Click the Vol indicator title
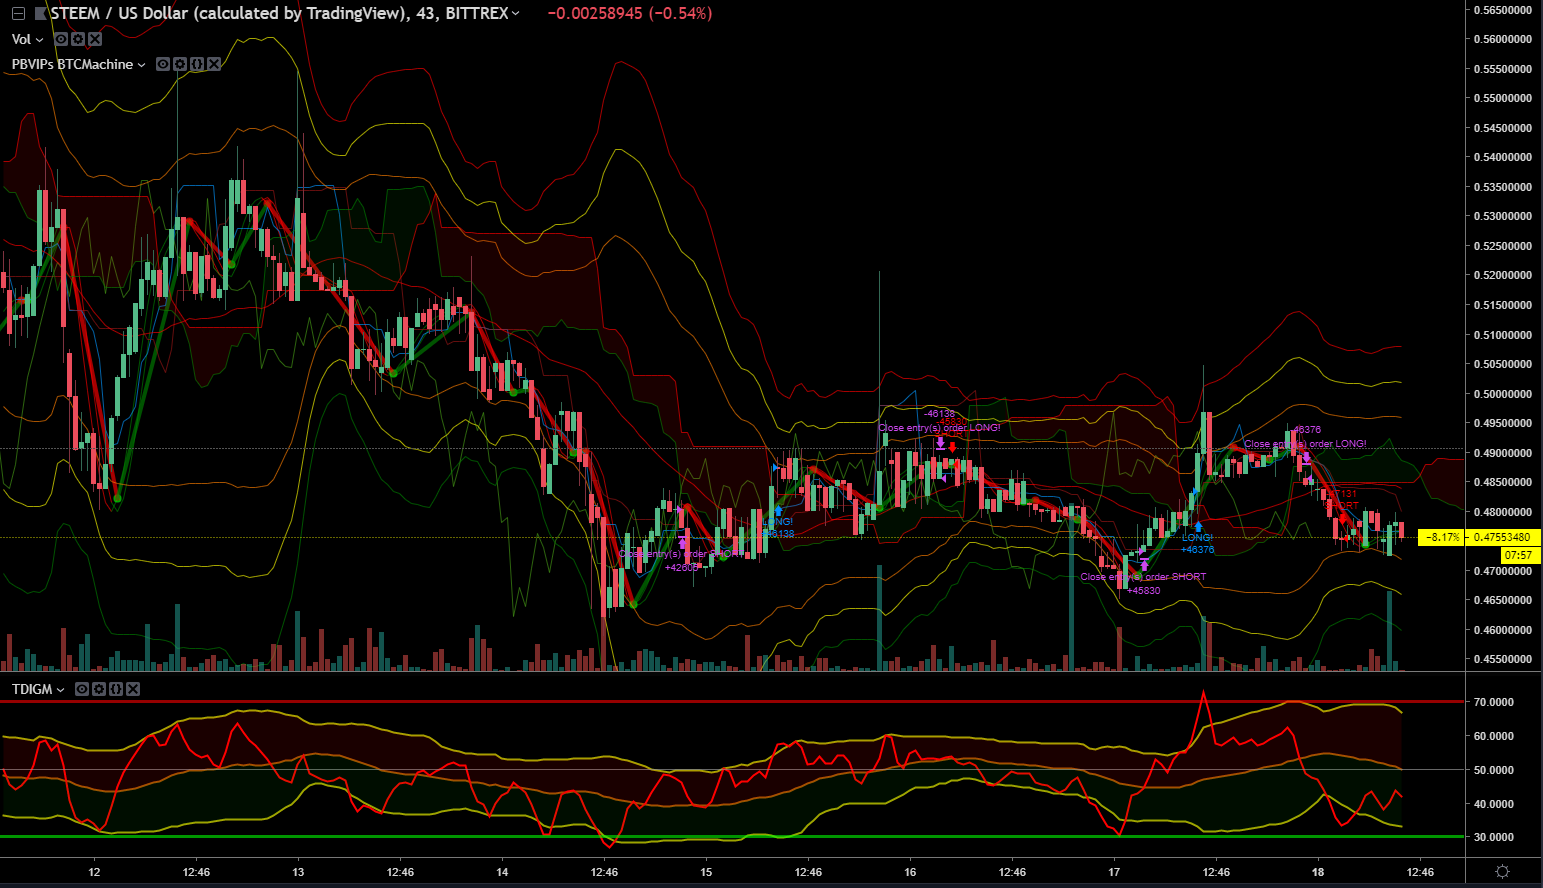 22,40
